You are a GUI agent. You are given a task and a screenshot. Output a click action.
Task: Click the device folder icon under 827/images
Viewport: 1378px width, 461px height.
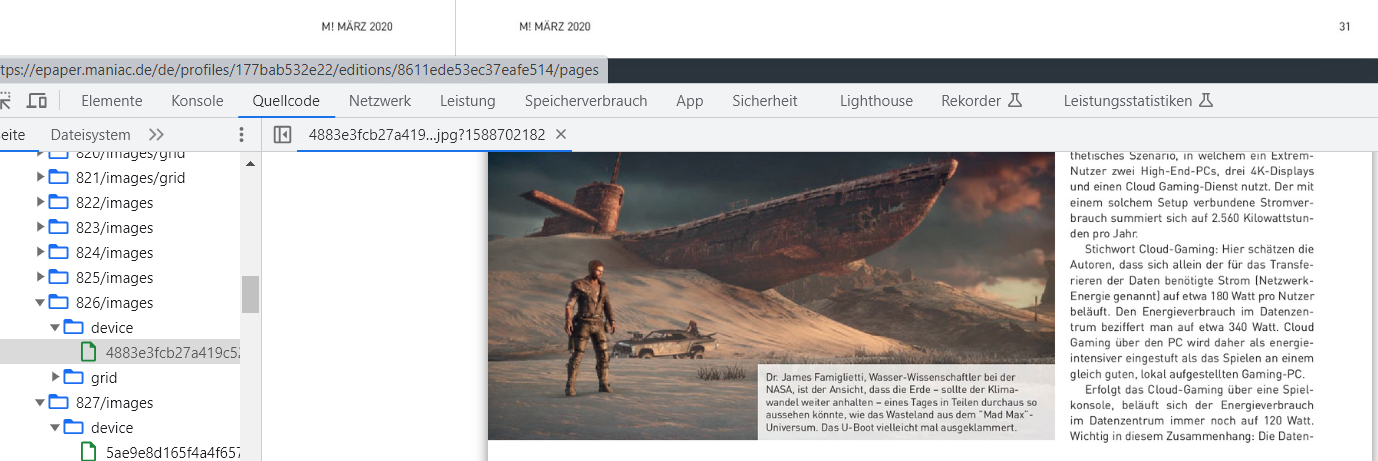(x=73, y=427)
